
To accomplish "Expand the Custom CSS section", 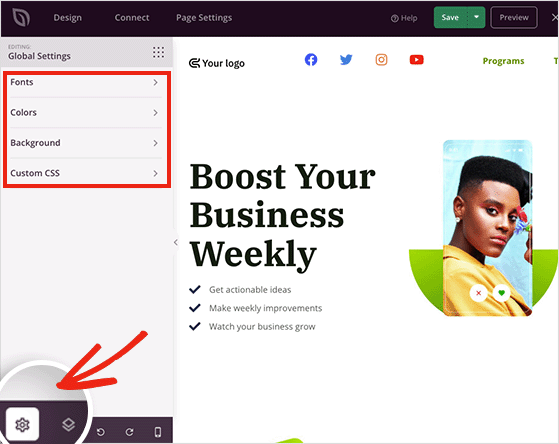I will [85, 173].
